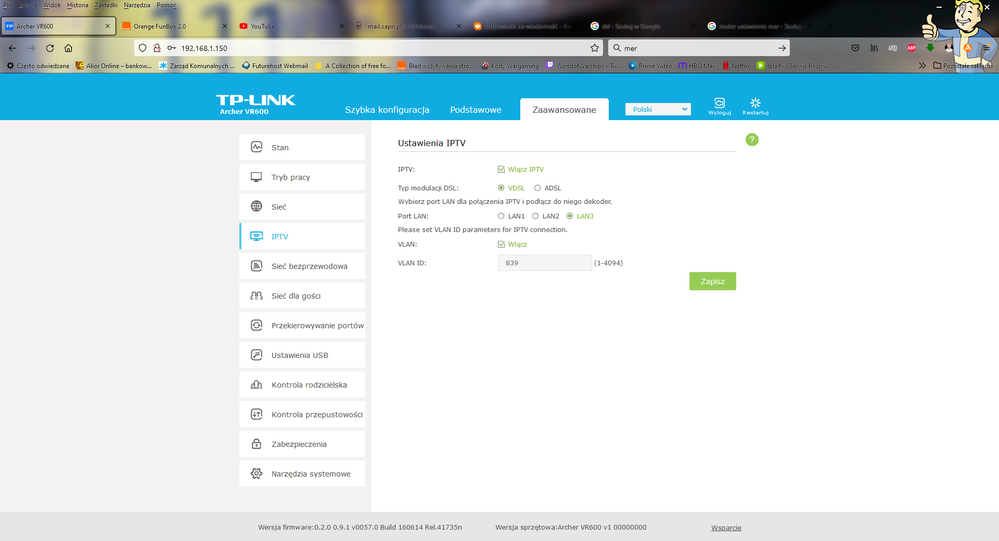
Task: Click the Restartuj reboot icon
Action: pos(755,103)
